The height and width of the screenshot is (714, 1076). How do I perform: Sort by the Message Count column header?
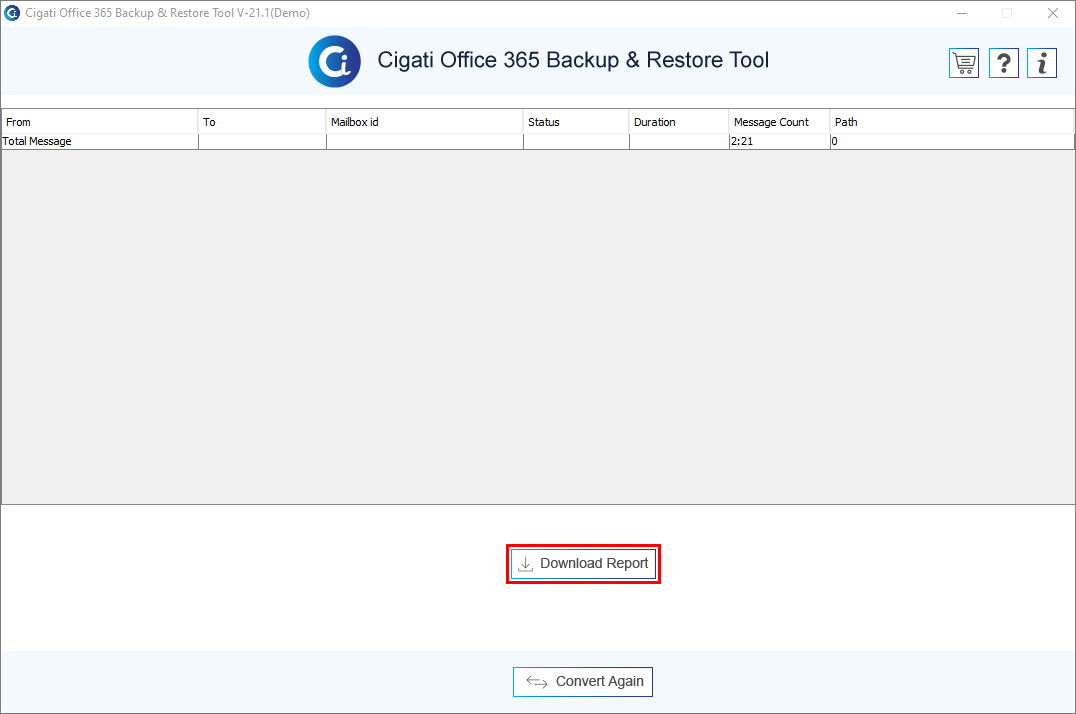coord(780,122)
